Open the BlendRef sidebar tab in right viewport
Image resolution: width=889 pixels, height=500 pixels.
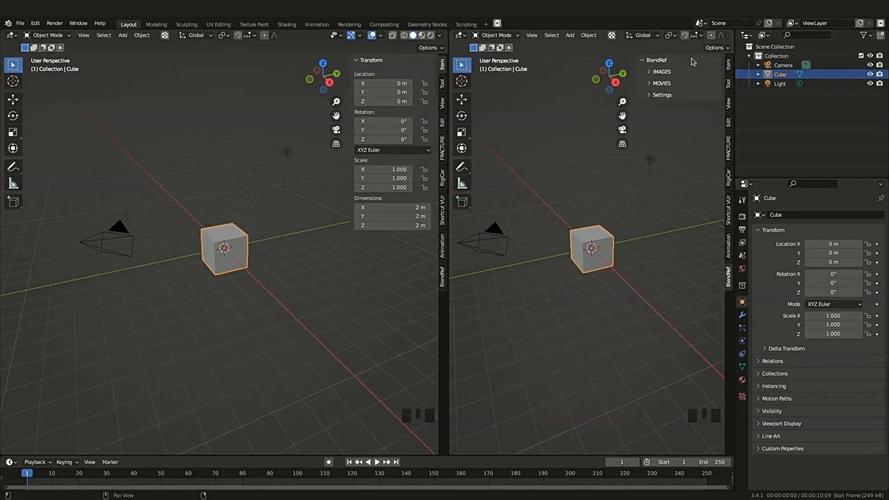(x=729, y=277)
